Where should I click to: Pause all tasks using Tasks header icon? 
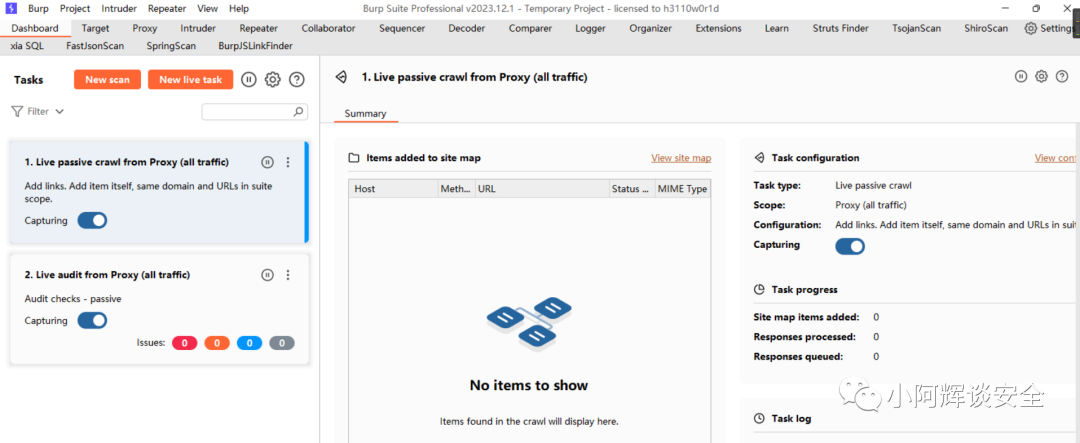click(x=249, y=80)
